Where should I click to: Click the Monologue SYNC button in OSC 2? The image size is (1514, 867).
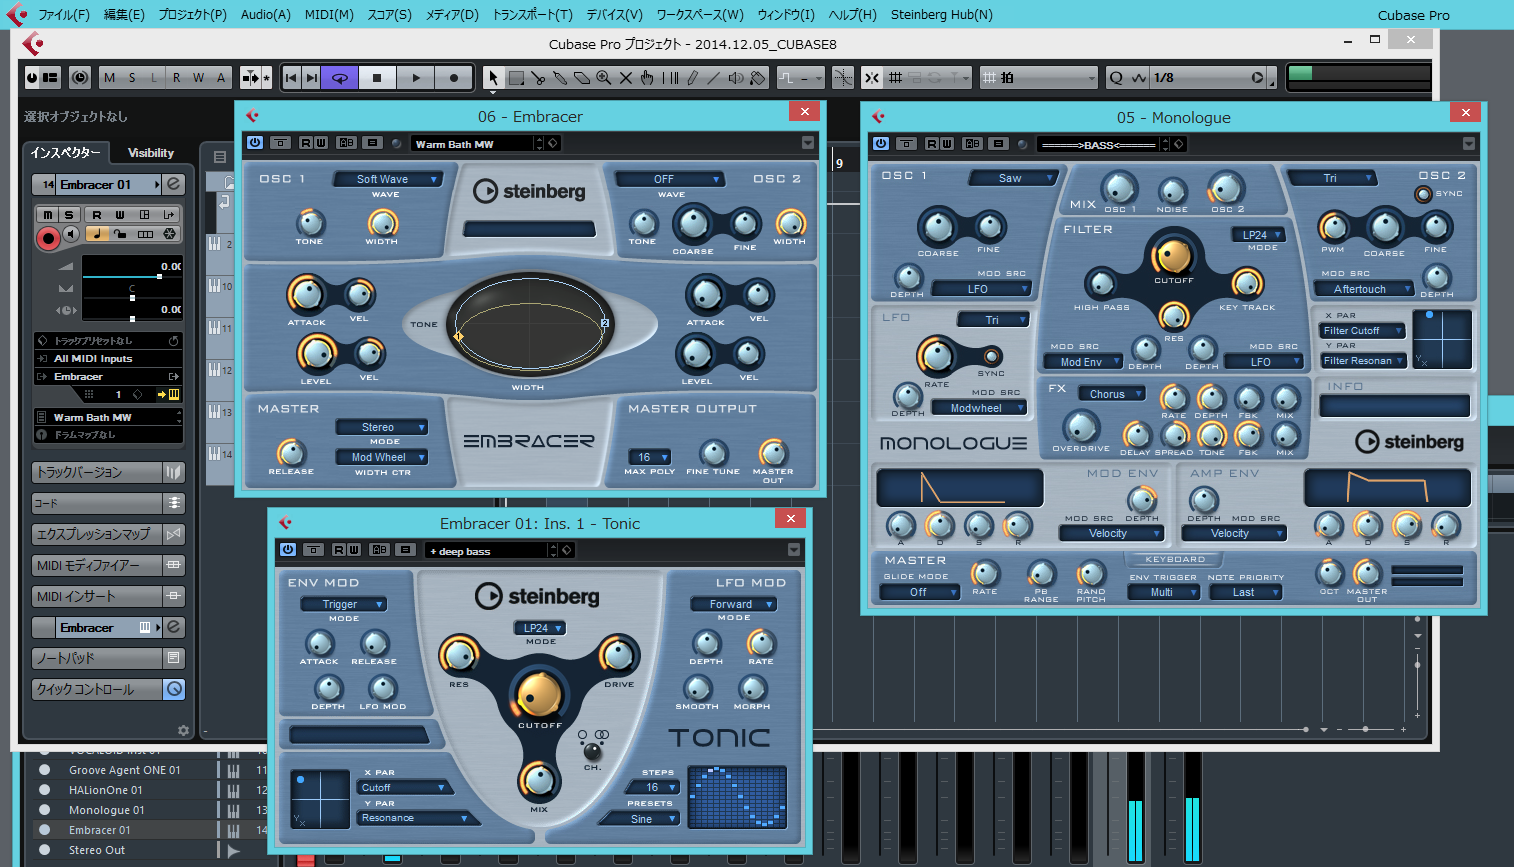(x=1423, y=194)
